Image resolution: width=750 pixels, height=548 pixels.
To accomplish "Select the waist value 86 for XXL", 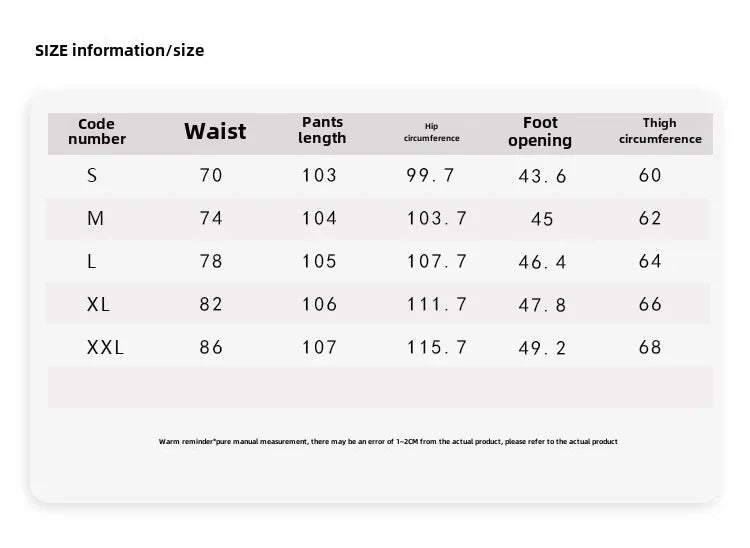I will coord(211,348).
